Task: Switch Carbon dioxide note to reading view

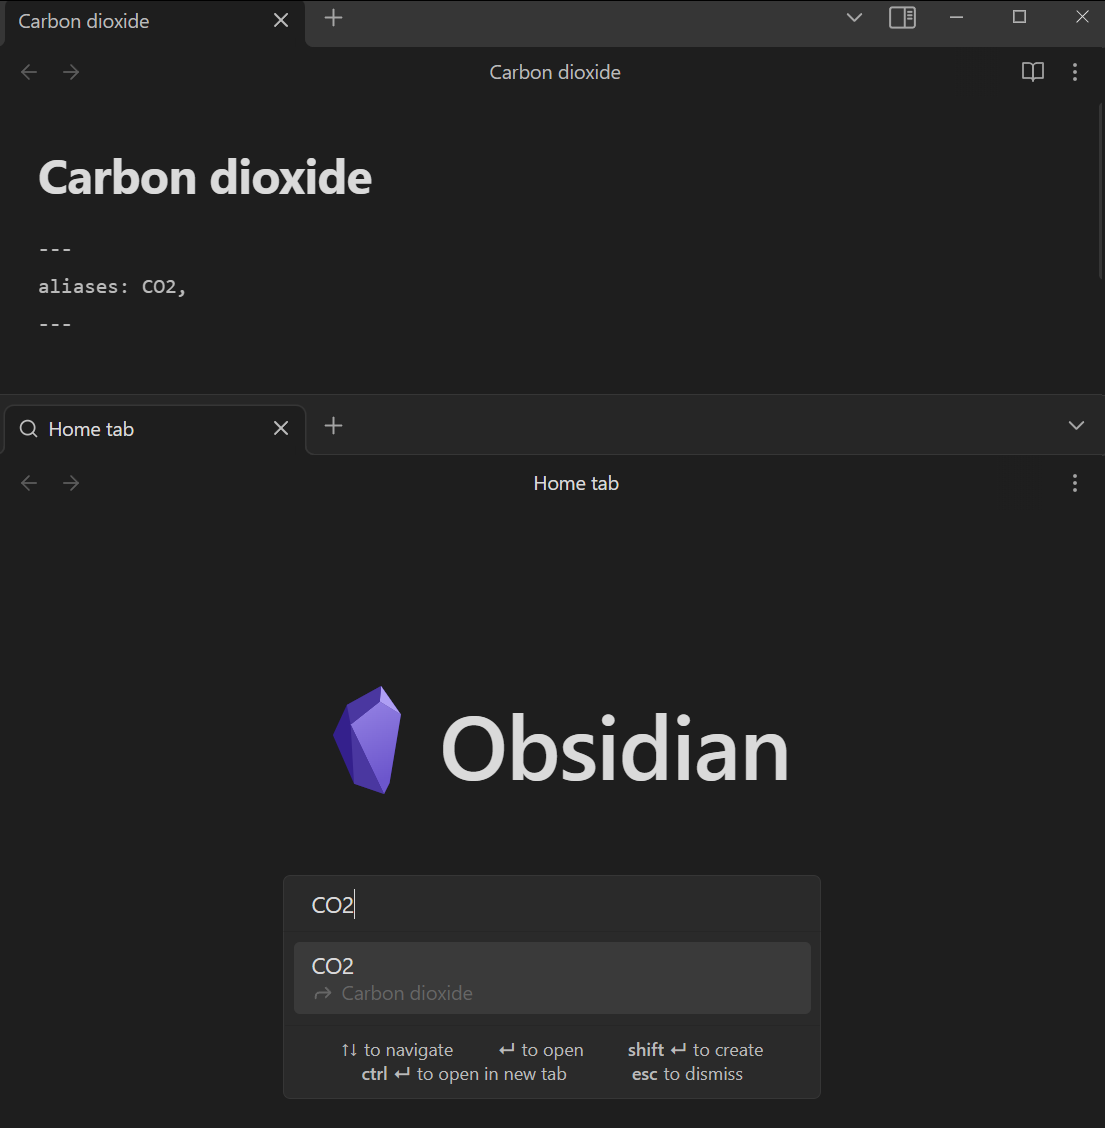Action: pos(1032,72)
